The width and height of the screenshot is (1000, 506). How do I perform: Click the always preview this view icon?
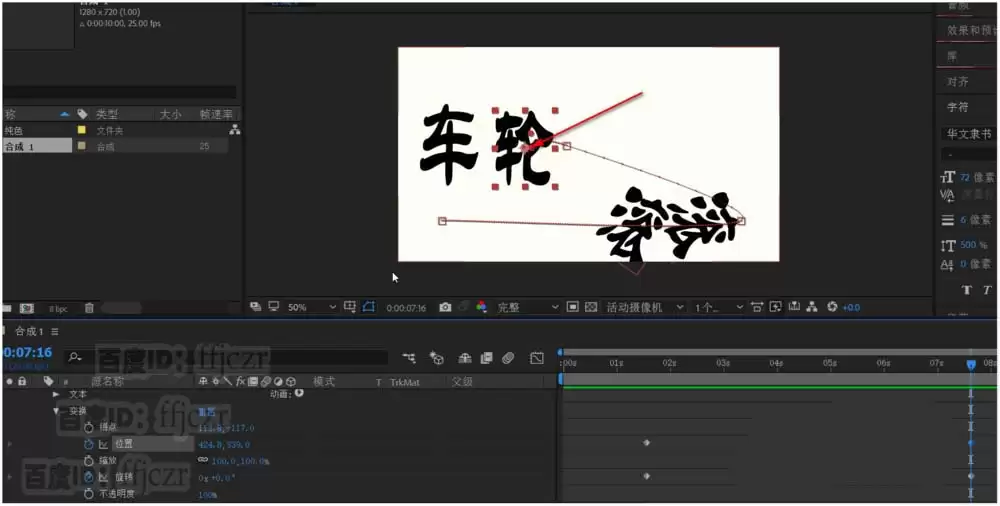pos(256,307)
